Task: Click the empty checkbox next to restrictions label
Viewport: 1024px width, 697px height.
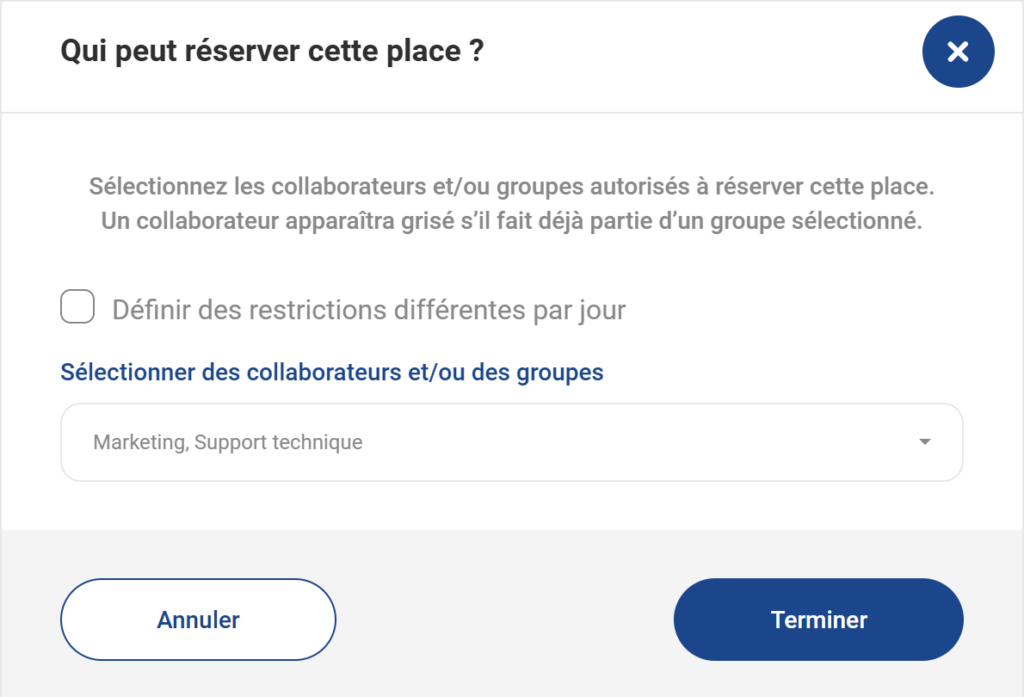Action: (x=77, y=307)
